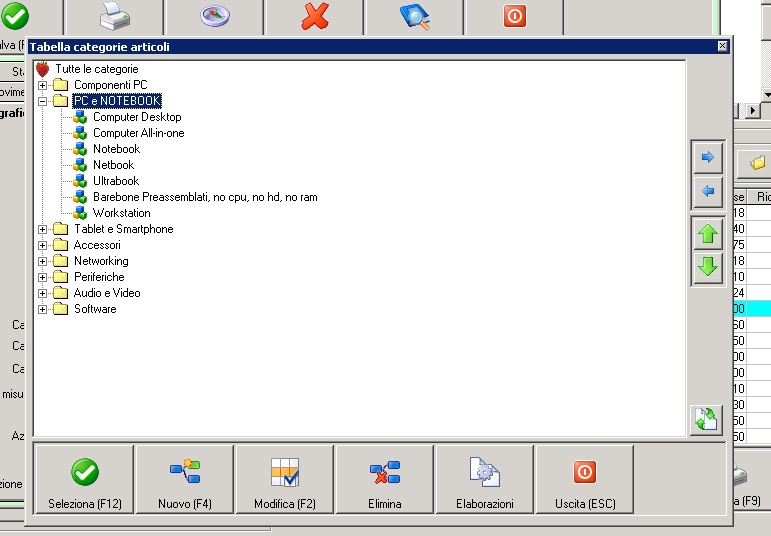Select the Ultrabook category
This screenshot has height=536, width=771.
click(x=116, y=181)
